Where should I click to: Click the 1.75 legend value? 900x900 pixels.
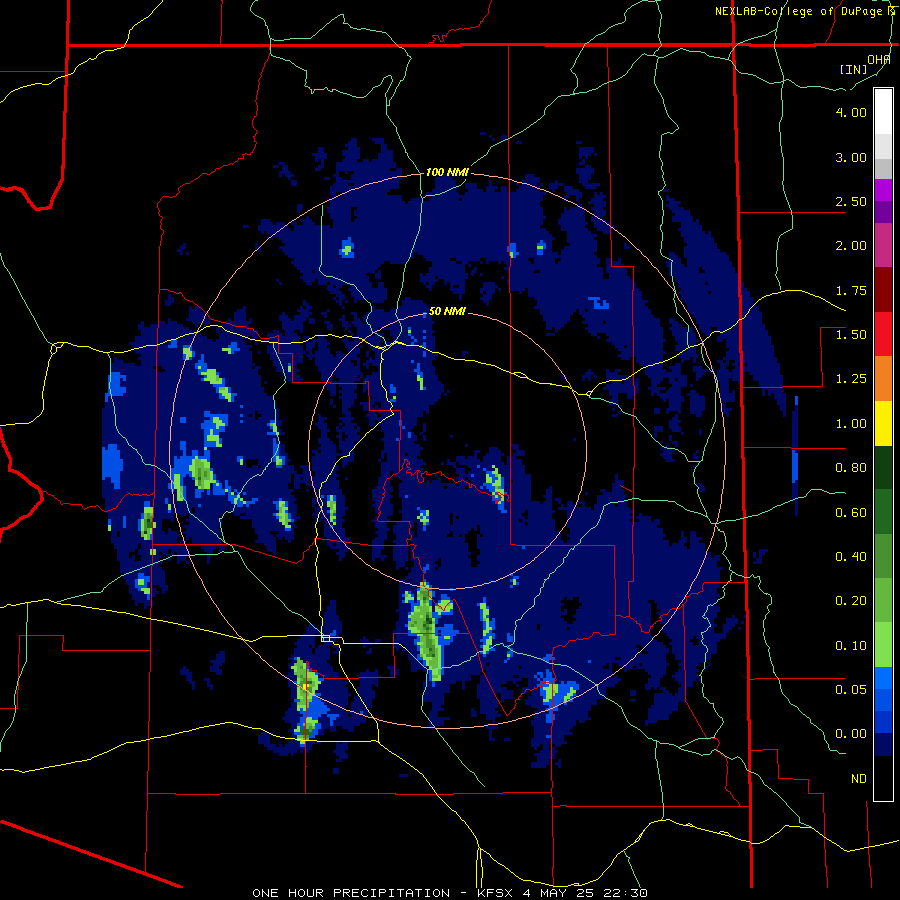pos(851,290)
